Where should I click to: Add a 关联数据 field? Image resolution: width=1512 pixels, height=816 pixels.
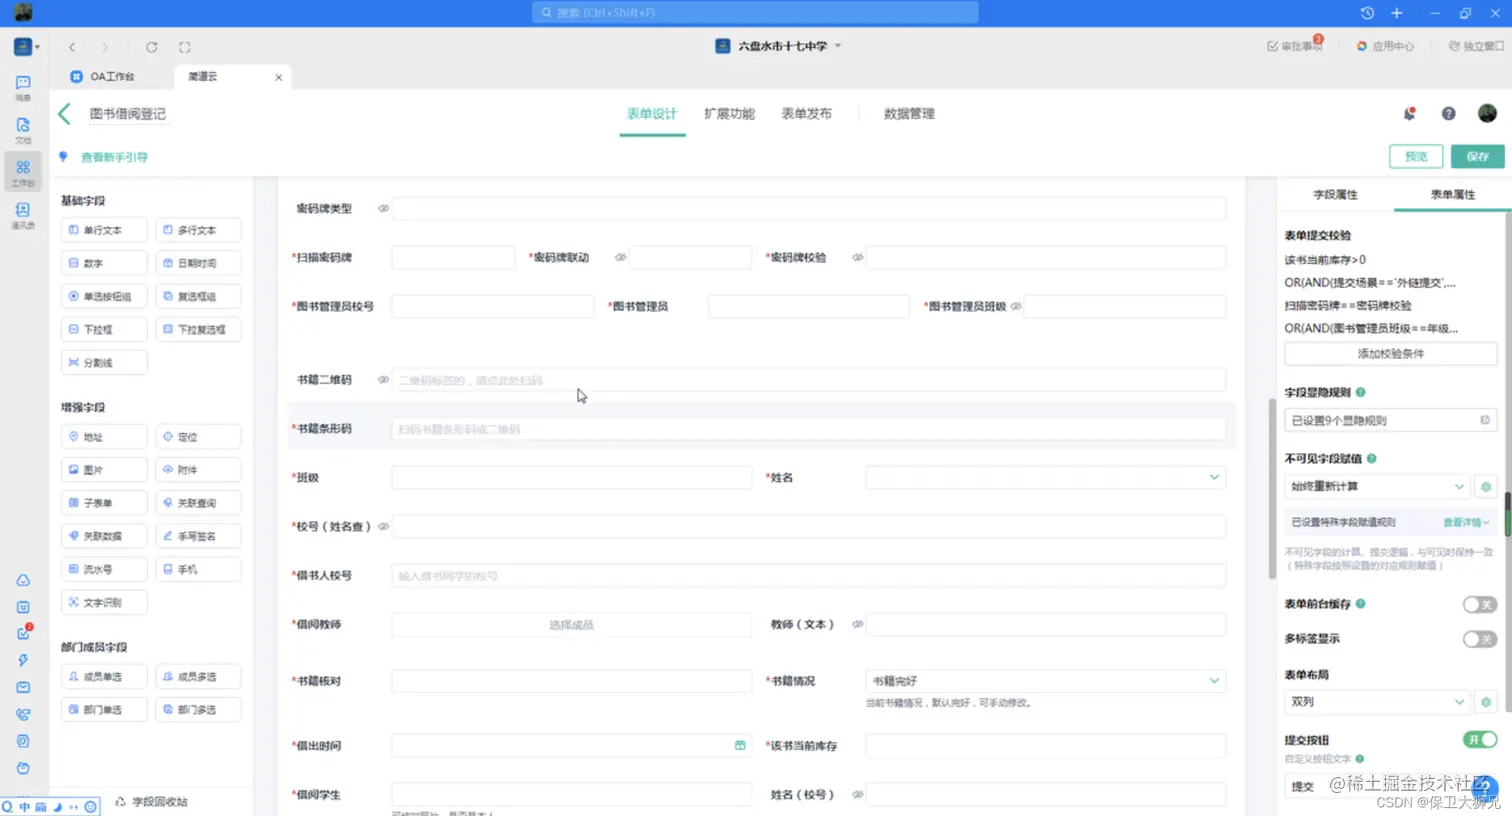pos(104,536)
